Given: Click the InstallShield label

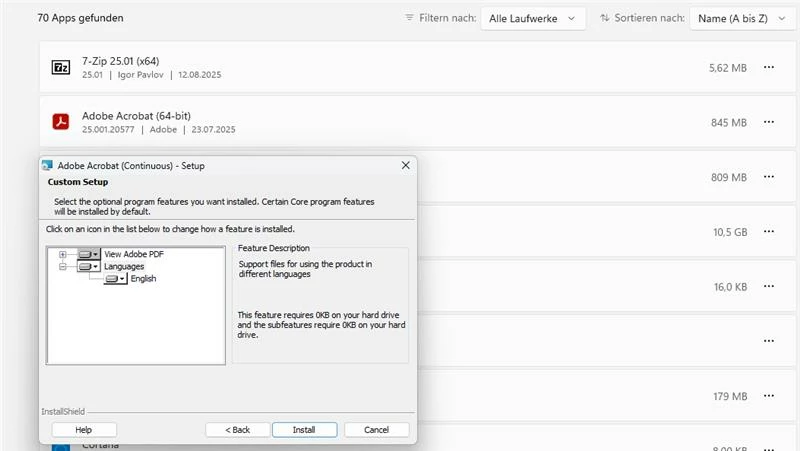Looking at the screenshot, I should [x=63, y=411].
